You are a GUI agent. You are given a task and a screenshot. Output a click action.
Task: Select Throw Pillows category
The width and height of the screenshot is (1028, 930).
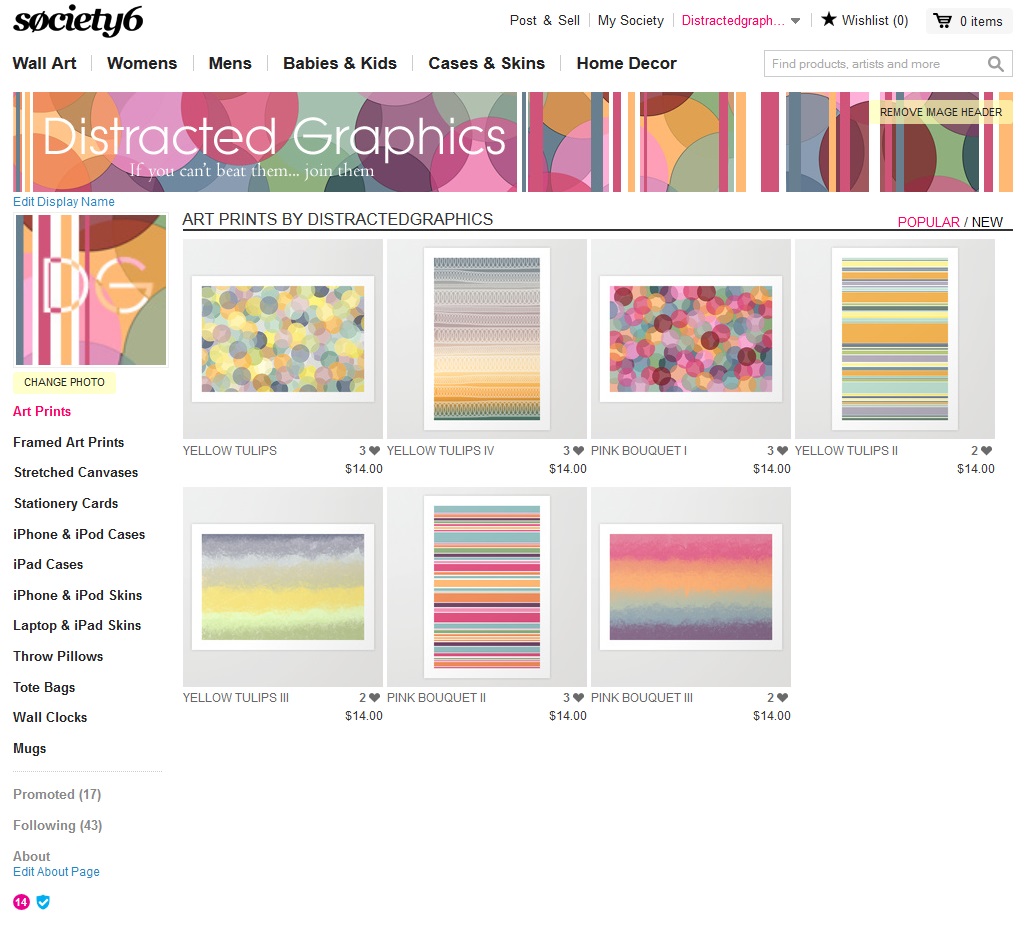58,656
